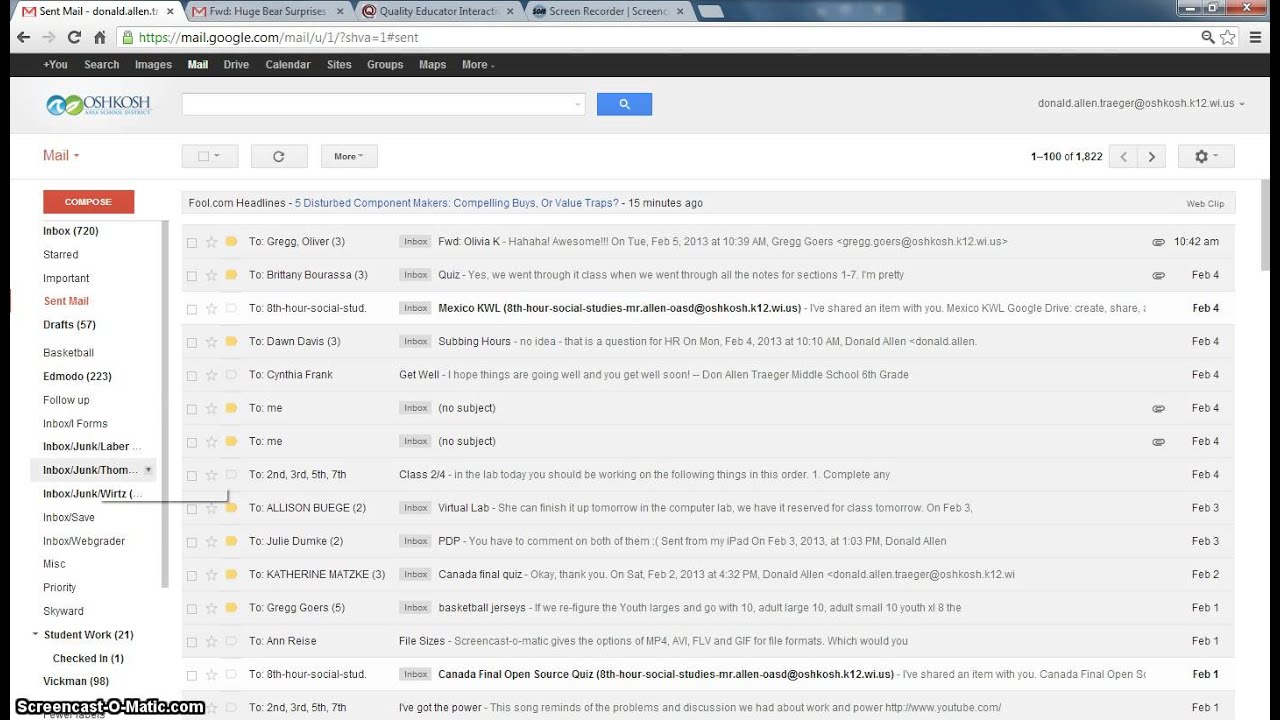Open Chrome menu button

[1258, 37]
